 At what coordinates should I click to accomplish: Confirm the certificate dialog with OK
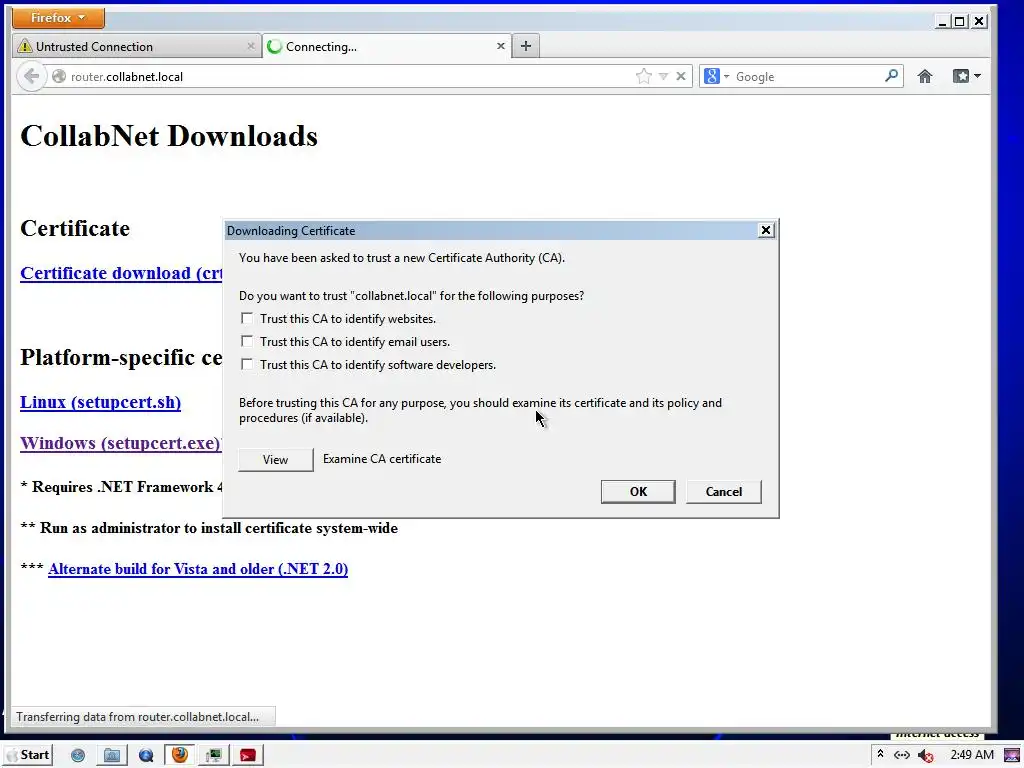[x=638, y=492]
